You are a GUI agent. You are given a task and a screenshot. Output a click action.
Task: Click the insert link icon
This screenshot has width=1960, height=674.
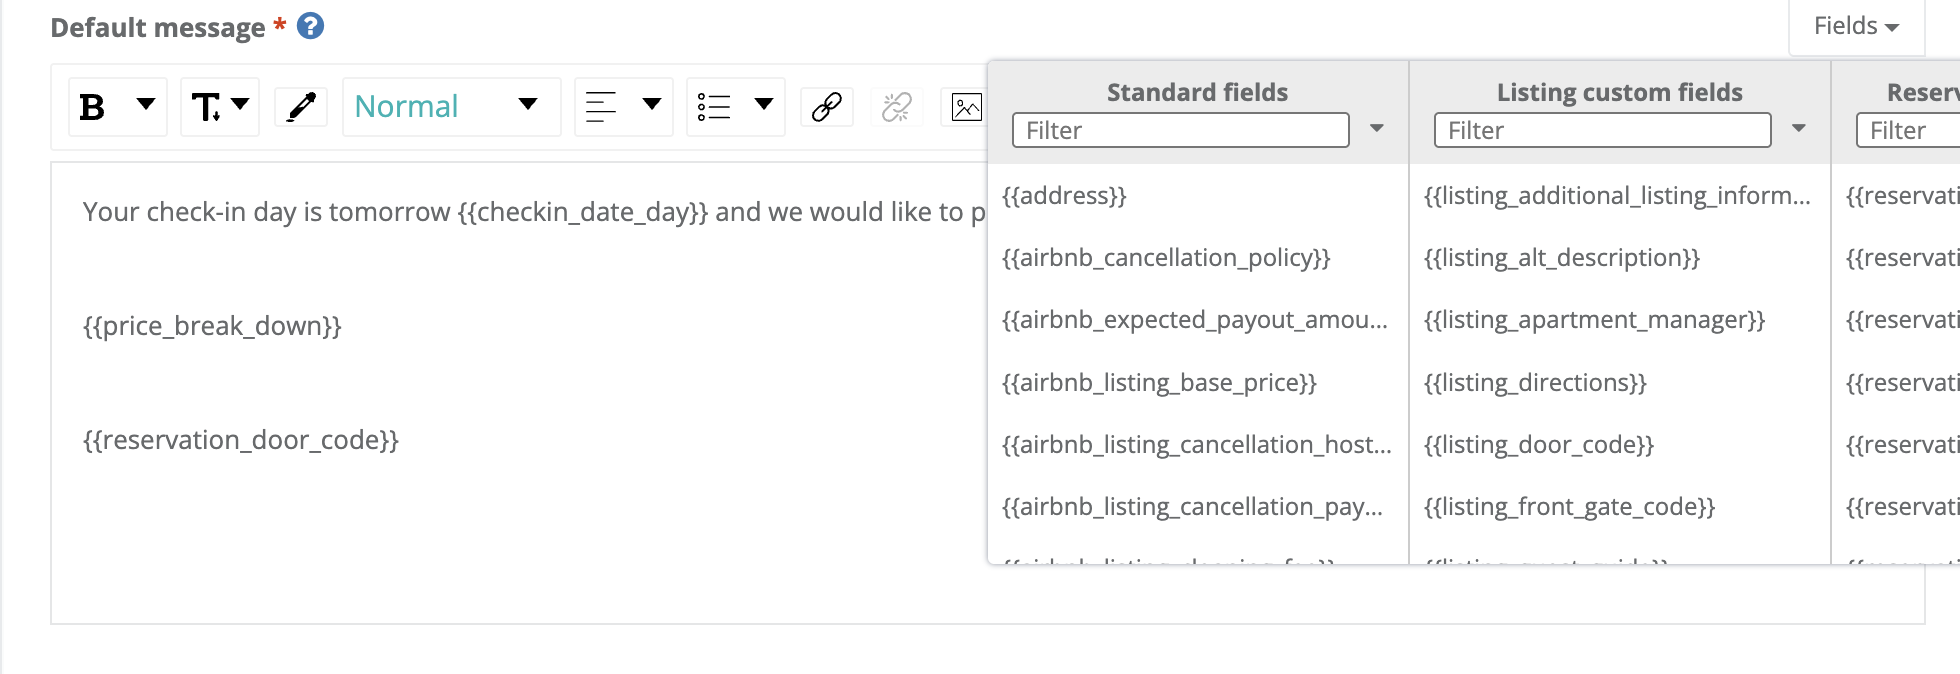827,107
